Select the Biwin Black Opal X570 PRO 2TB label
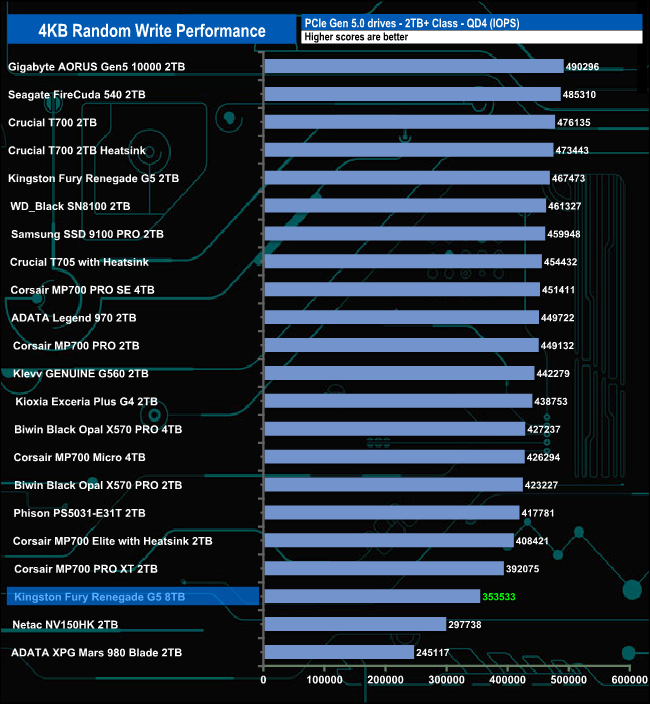650x704 pixels. [x=98, y=485]
